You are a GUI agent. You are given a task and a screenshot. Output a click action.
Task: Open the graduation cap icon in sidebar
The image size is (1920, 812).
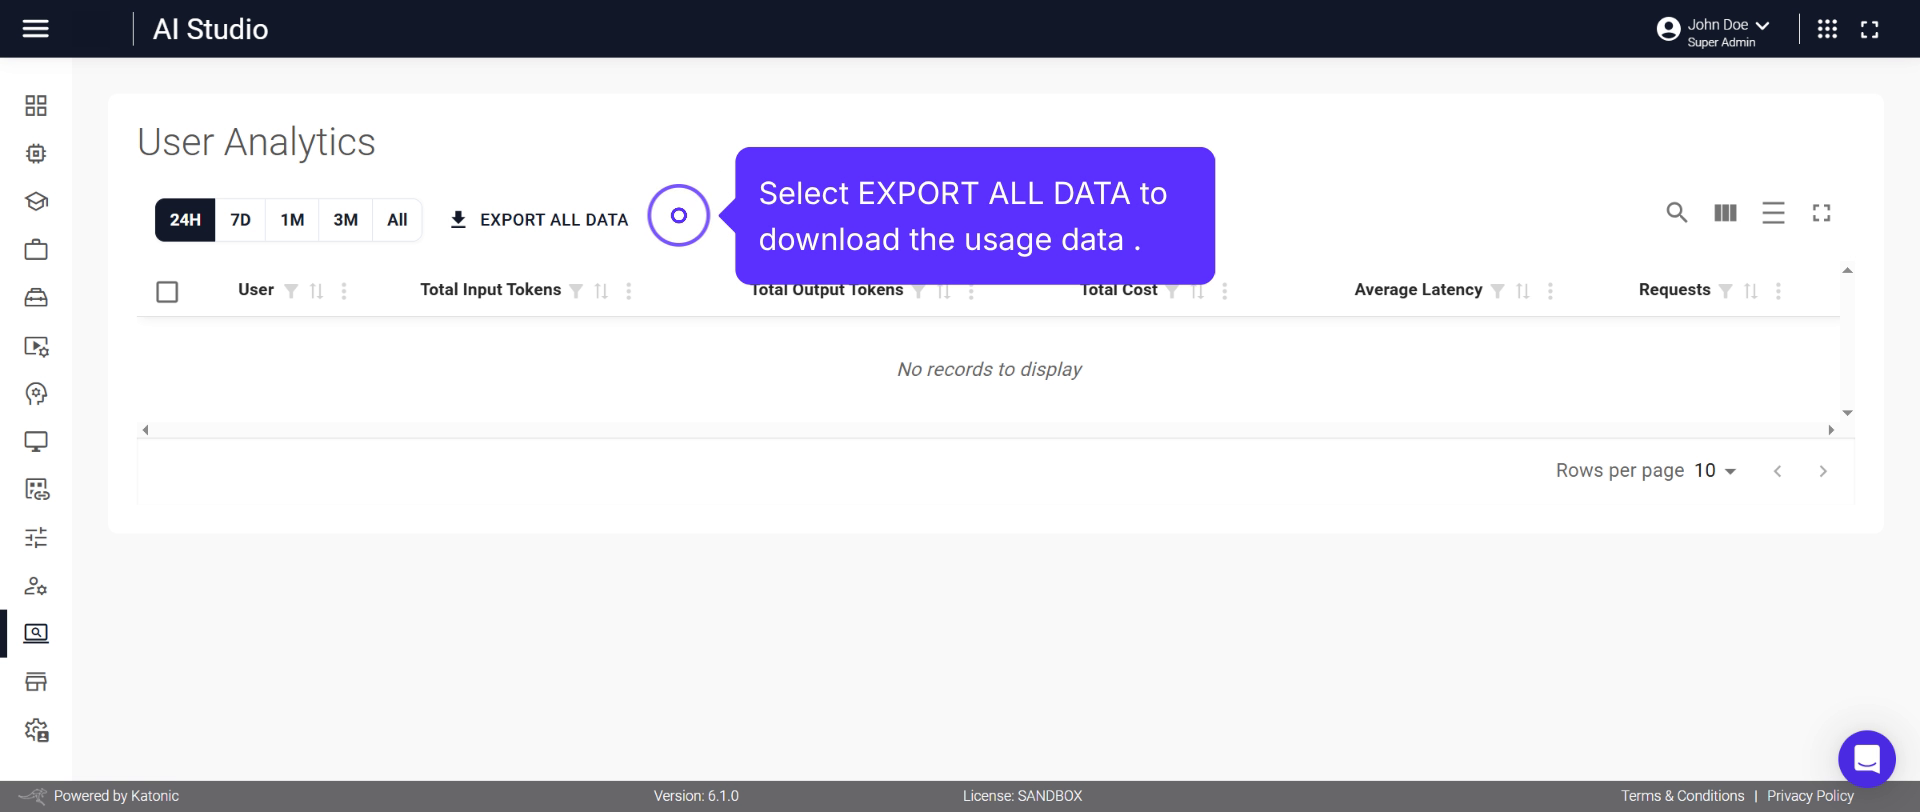pos(36,202)
